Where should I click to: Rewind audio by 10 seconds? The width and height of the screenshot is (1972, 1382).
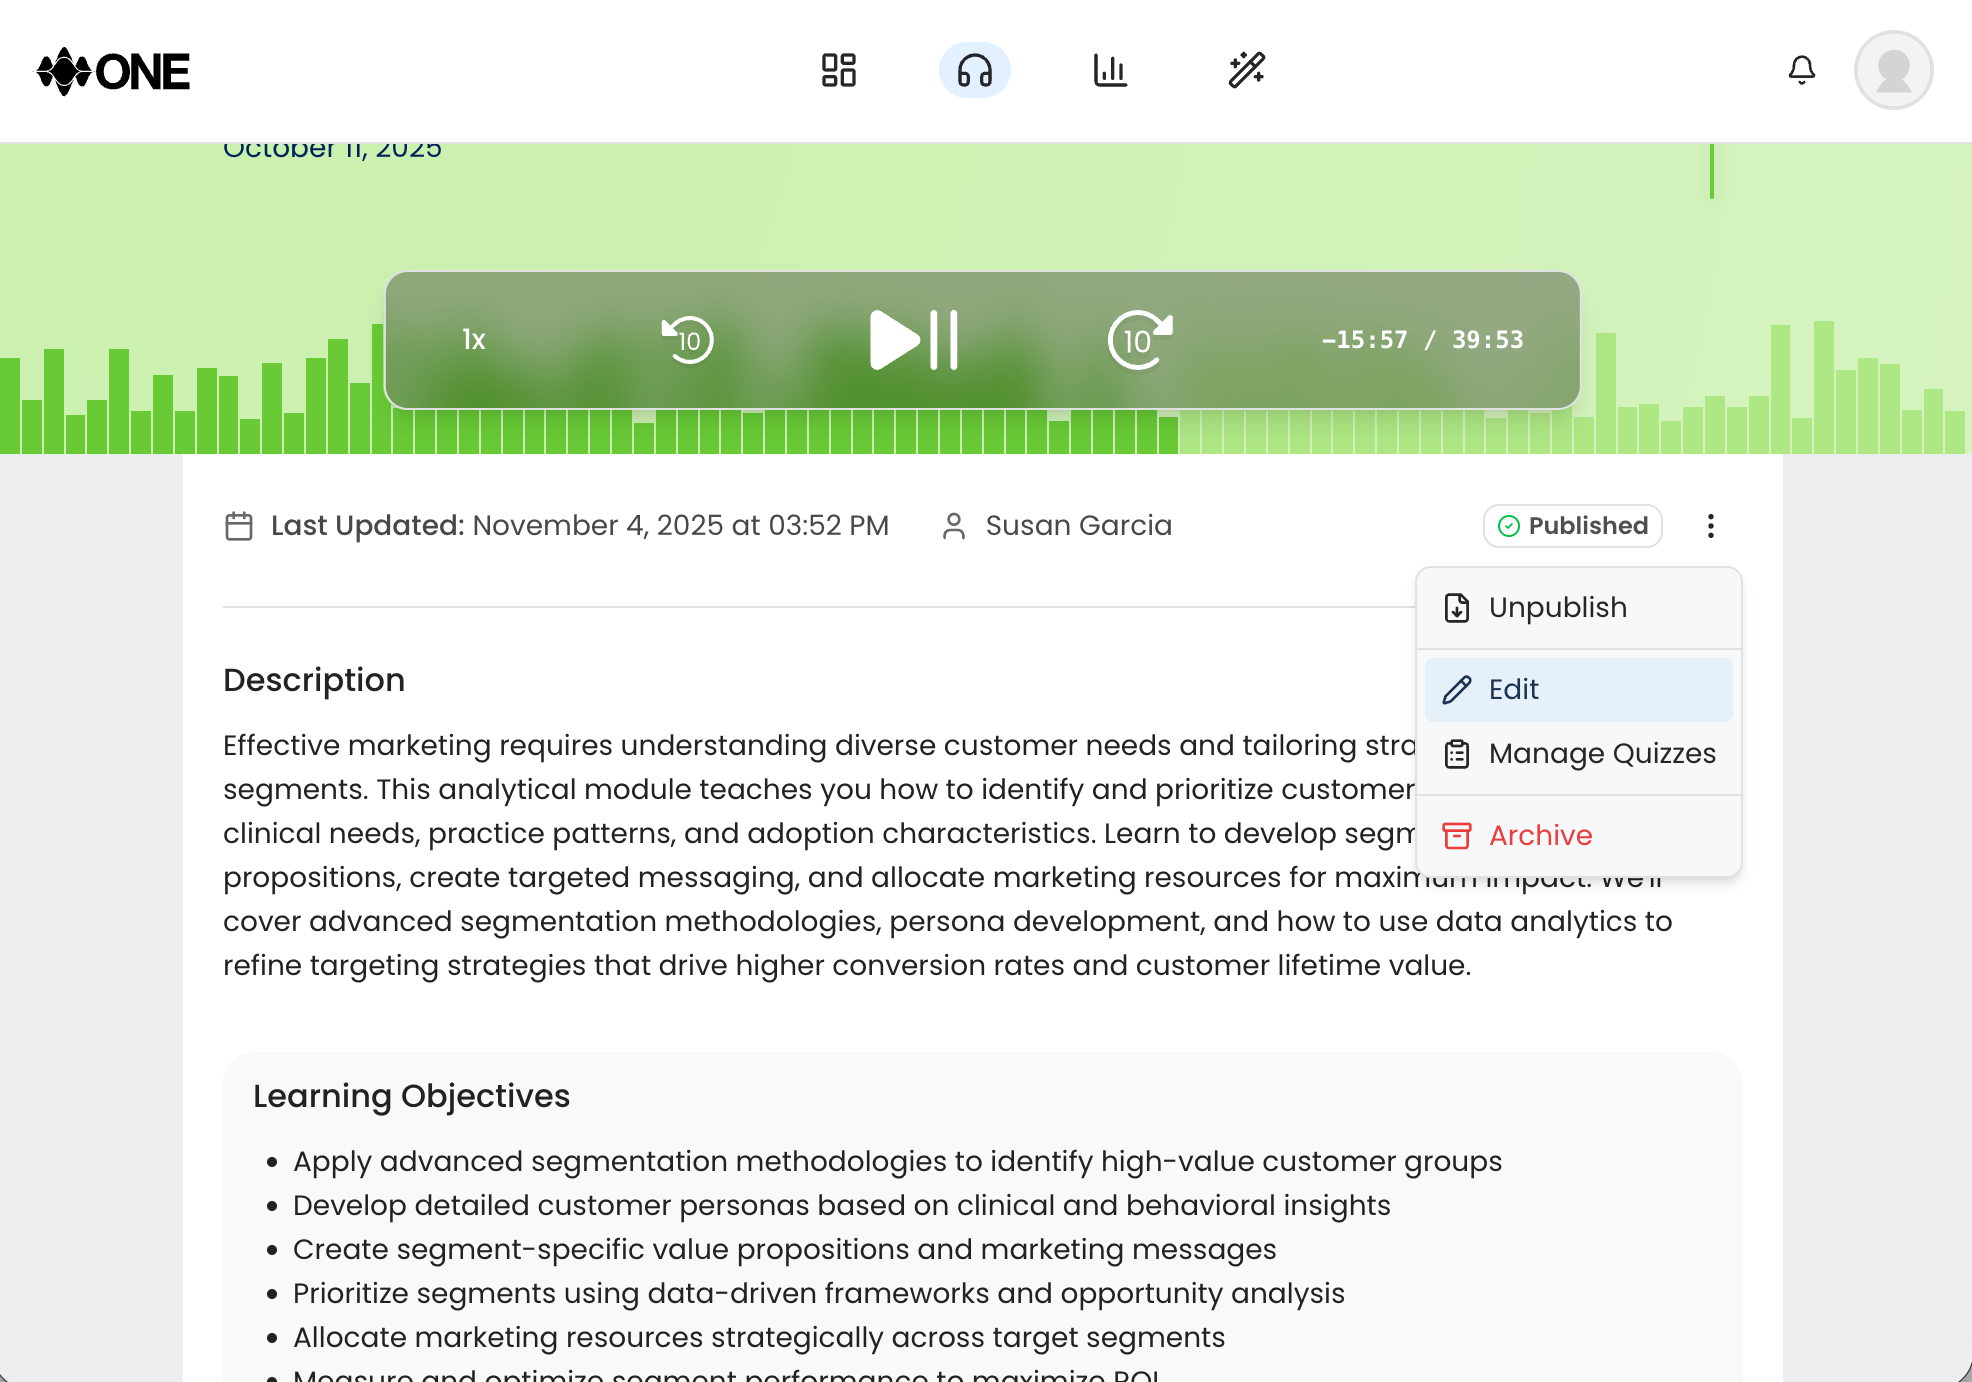pos(687,340)
